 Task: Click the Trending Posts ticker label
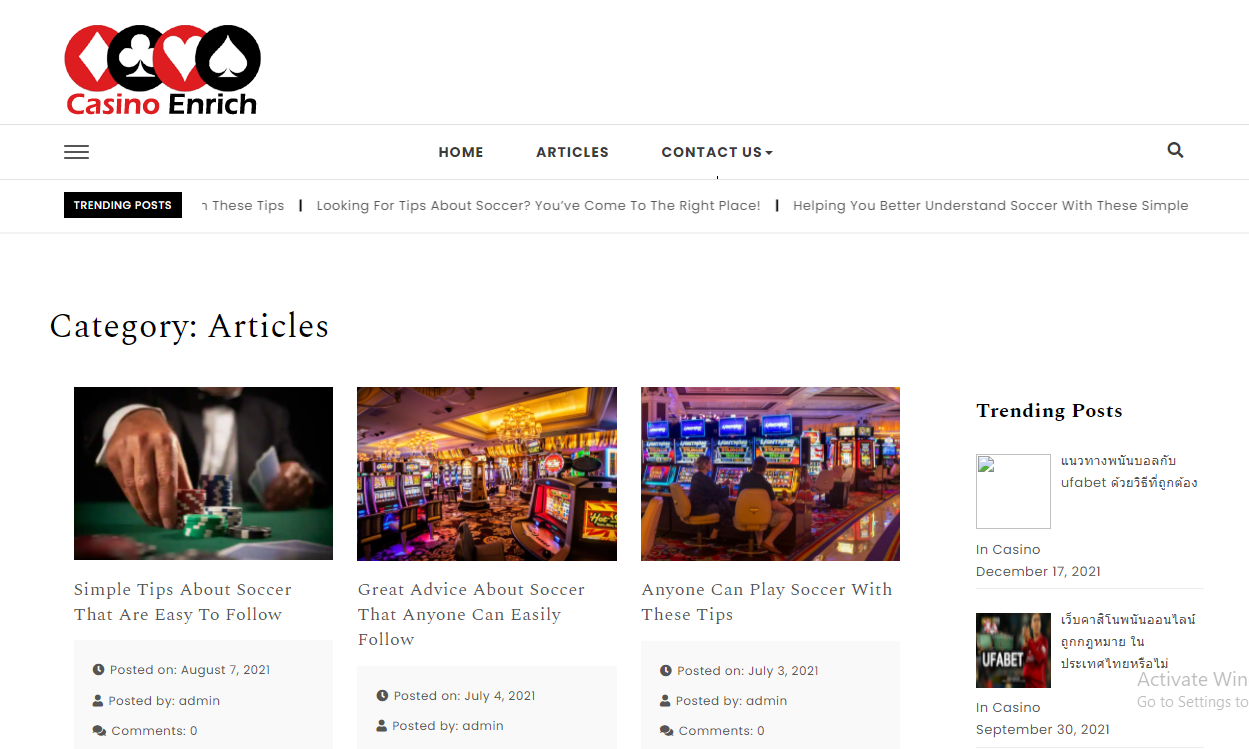tap(123, 205)
